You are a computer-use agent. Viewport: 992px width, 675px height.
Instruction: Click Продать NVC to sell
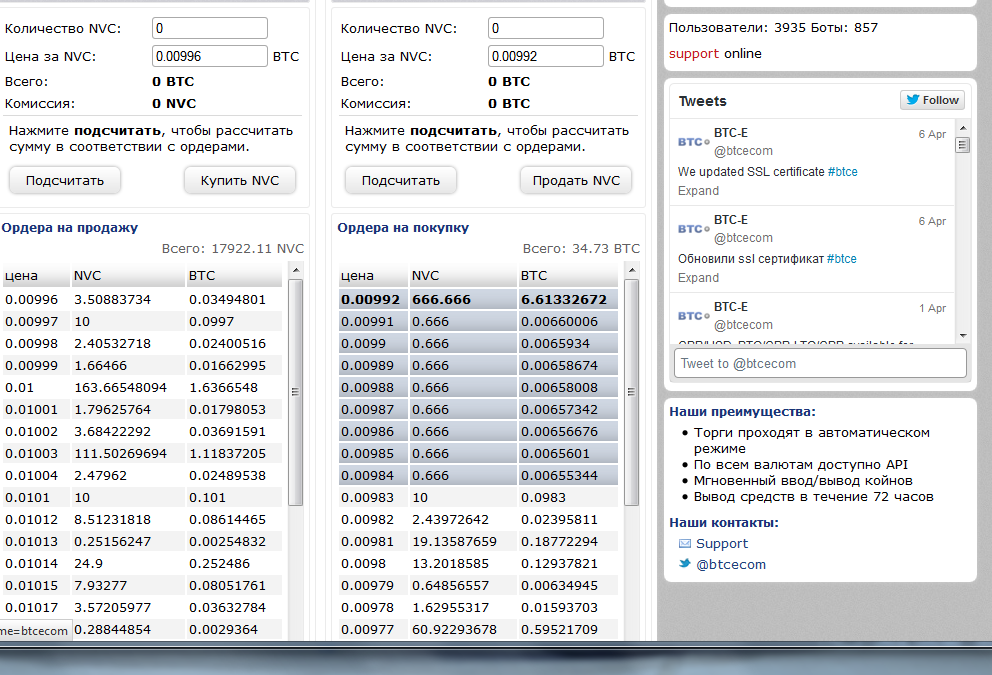576,181
